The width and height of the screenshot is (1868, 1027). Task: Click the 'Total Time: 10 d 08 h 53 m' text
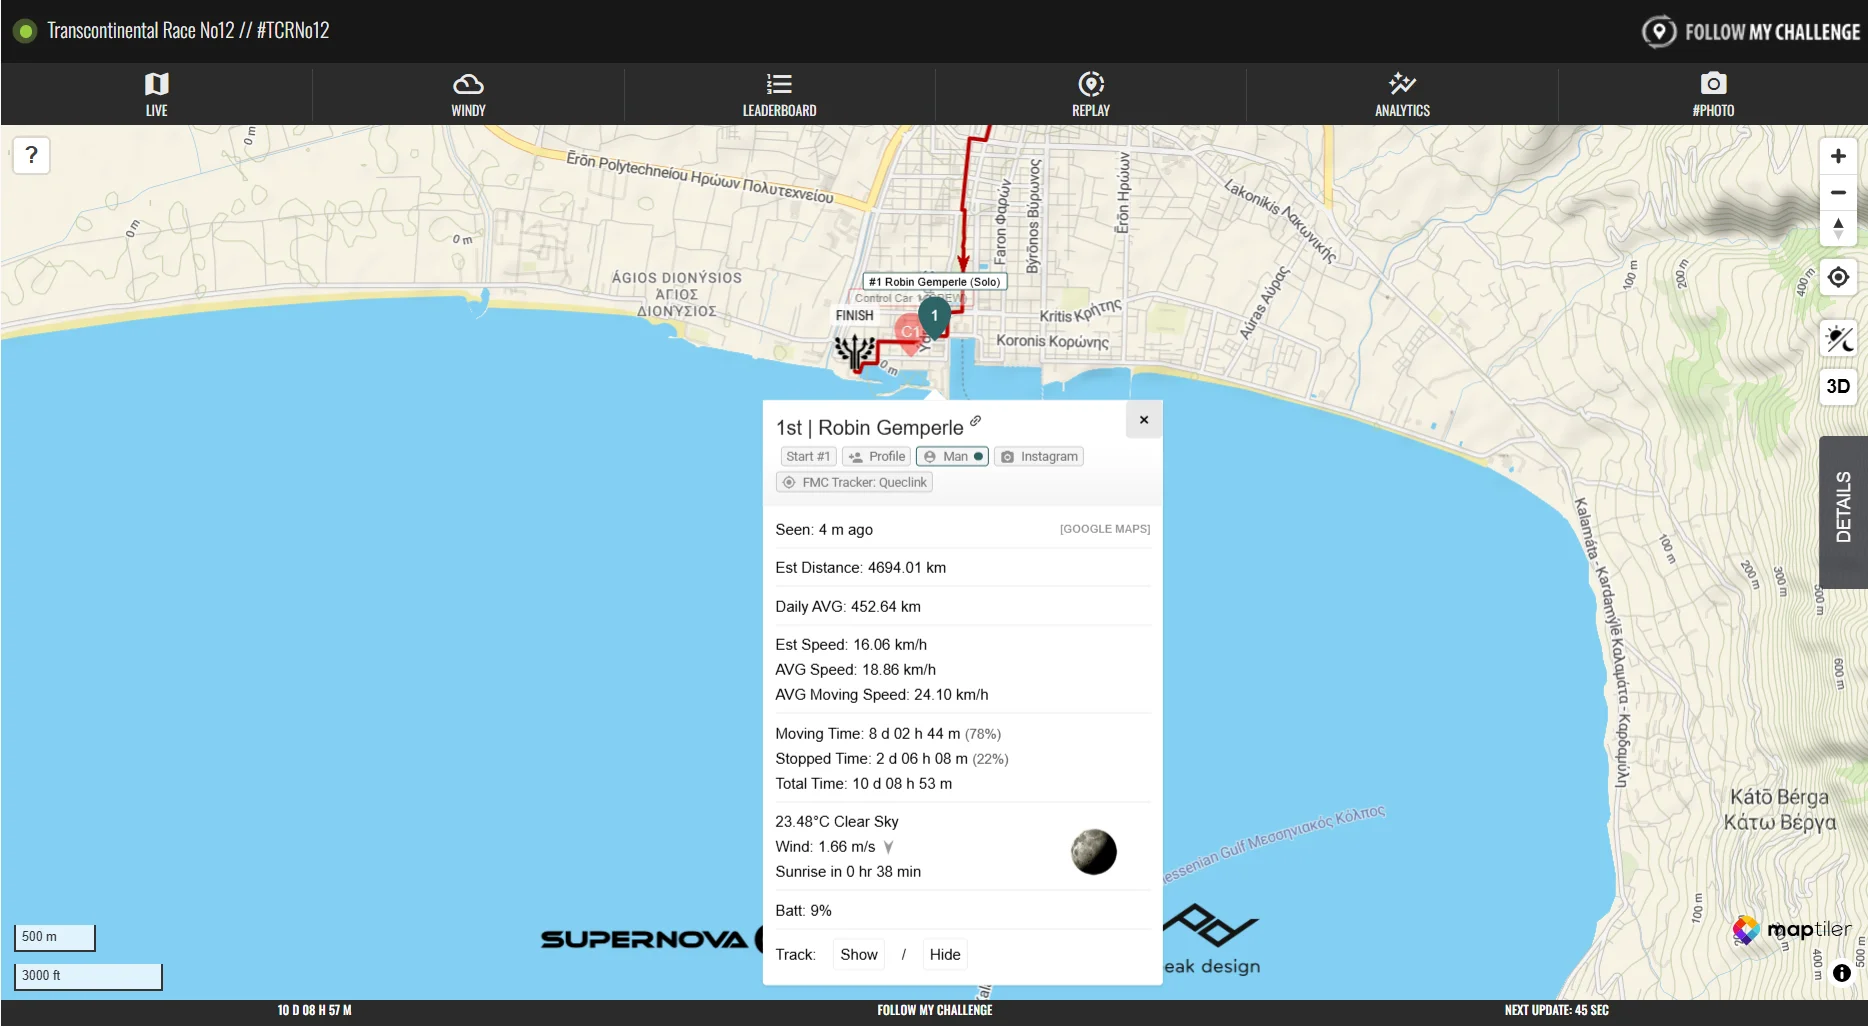(864, 784)
